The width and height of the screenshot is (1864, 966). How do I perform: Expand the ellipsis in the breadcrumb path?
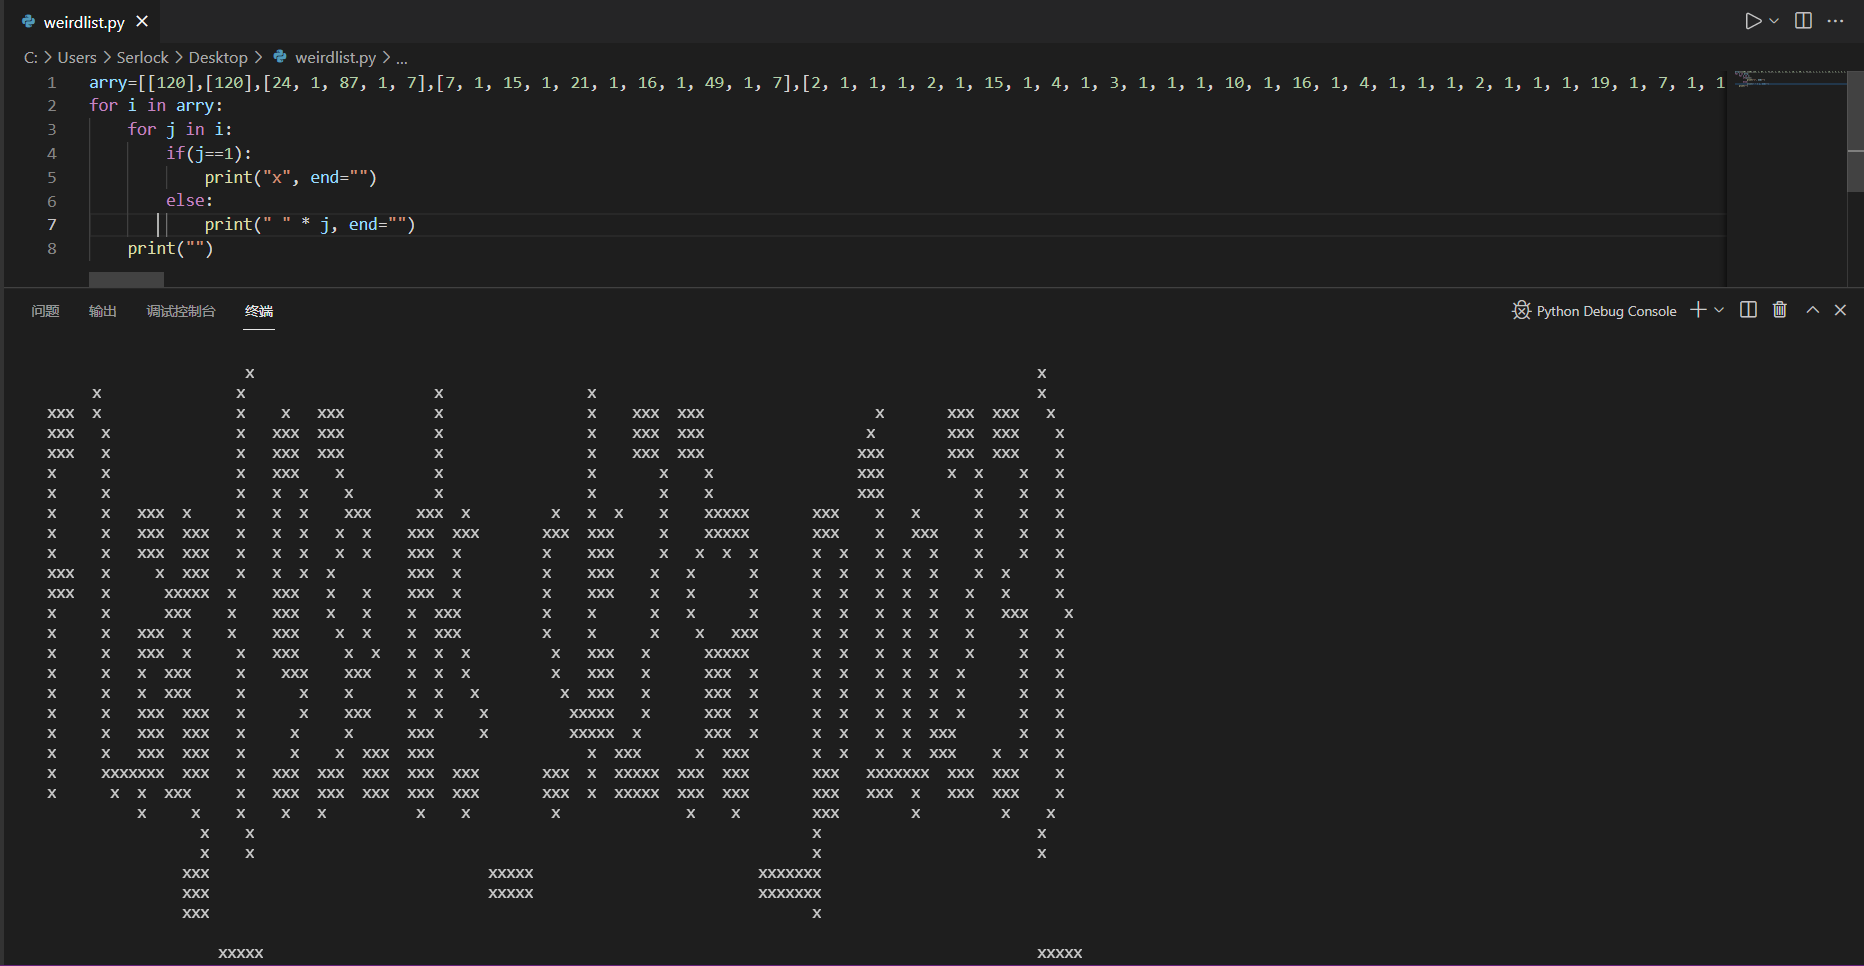tap(401, 57)
